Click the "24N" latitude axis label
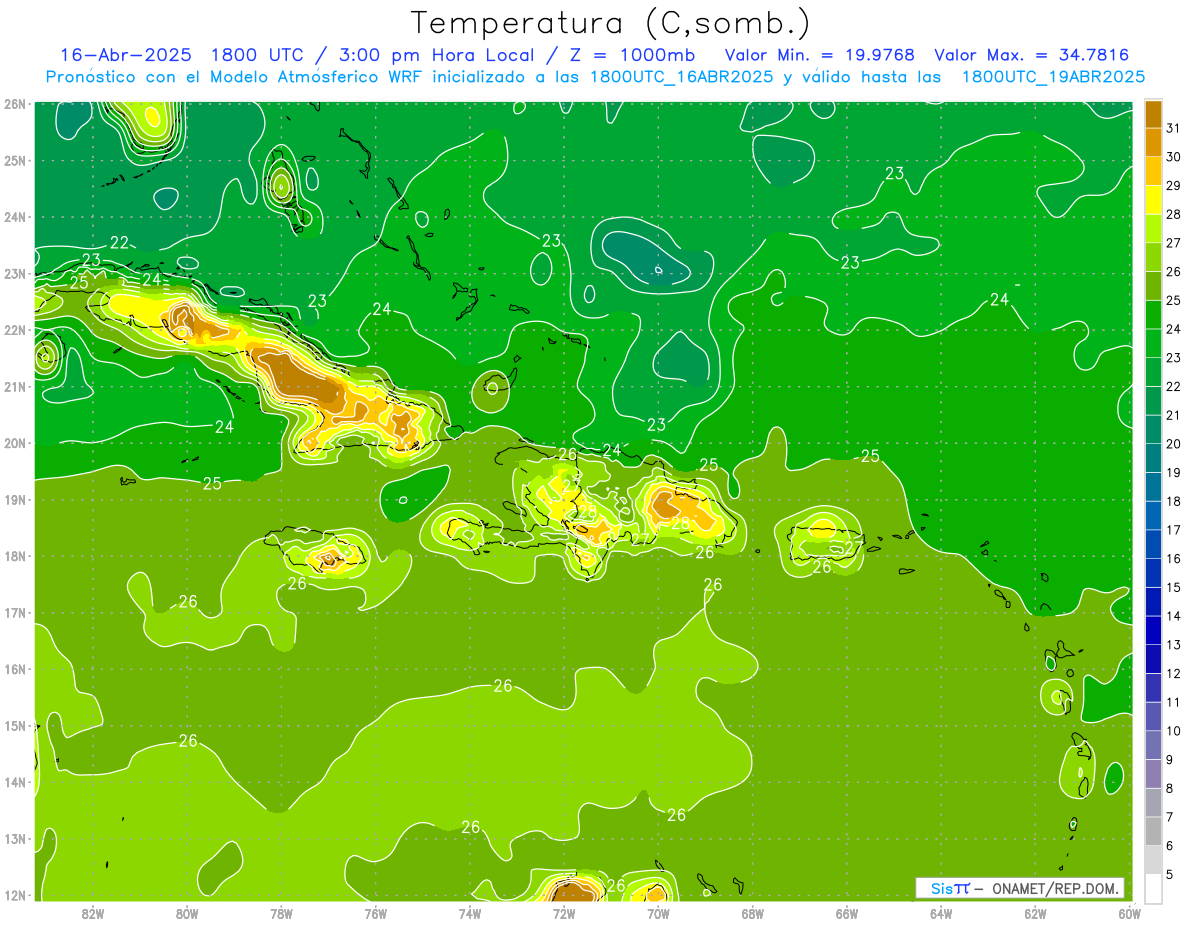 tap(15, 217)
